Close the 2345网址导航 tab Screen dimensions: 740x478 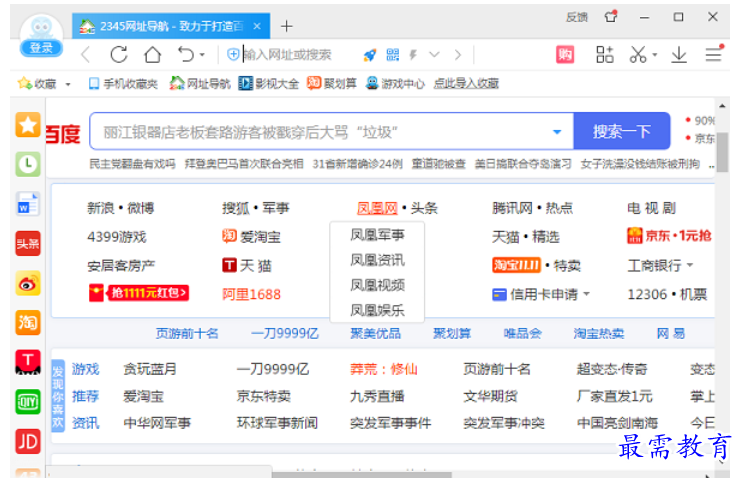click(257, 26)
